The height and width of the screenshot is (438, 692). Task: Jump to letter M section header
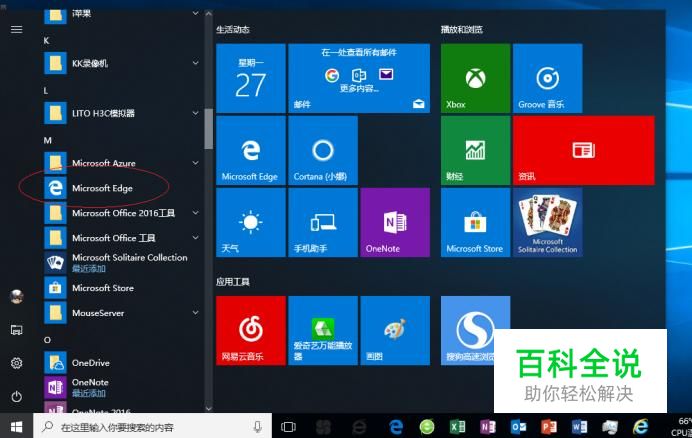(x=48, y=140)
